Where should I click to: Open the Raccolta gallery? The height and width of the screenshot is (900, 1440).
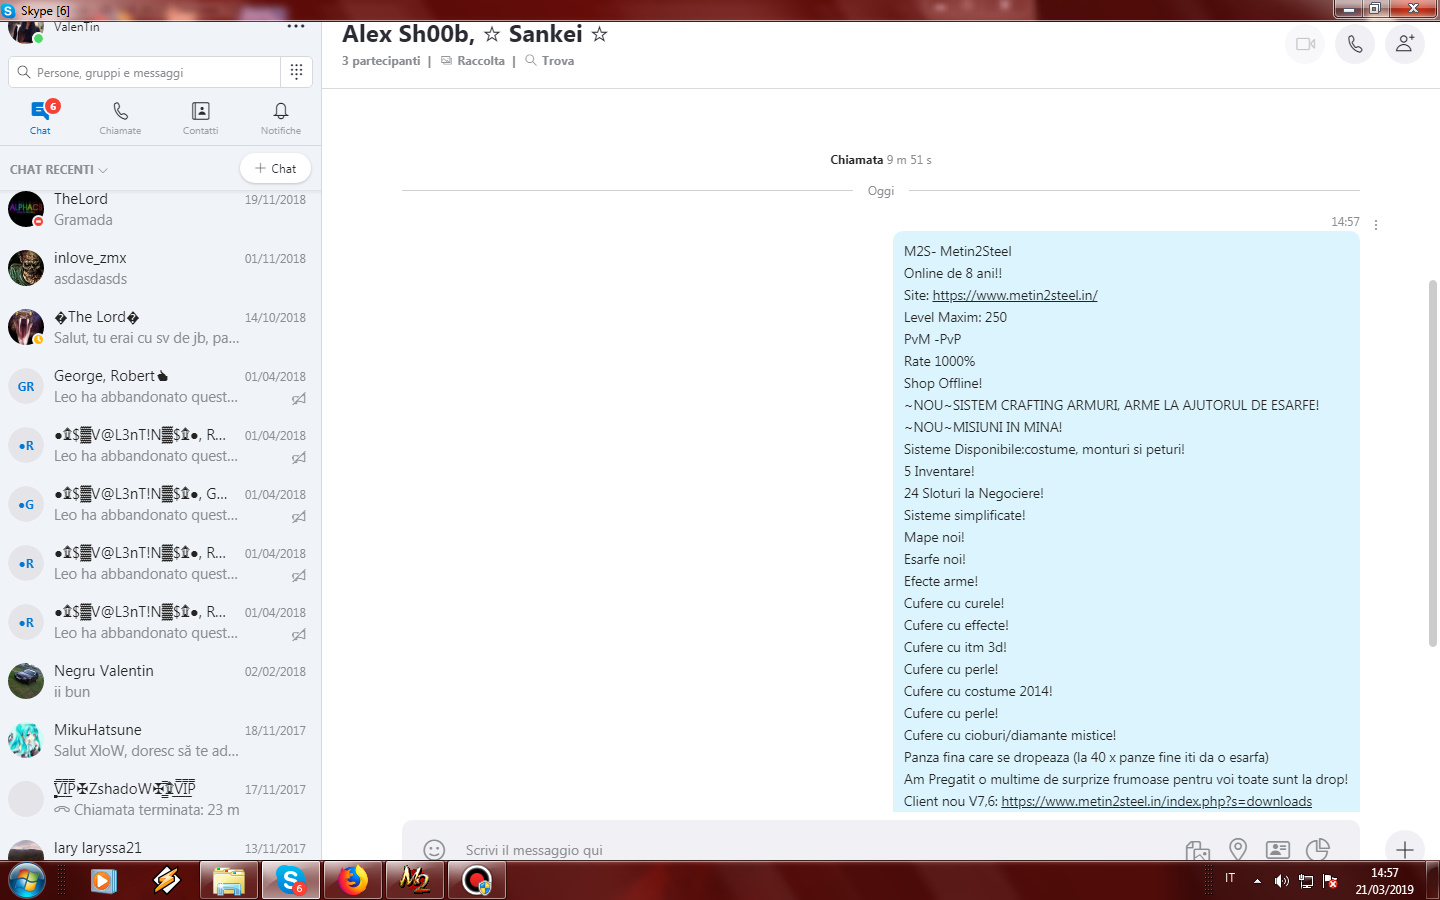(473, 61)
